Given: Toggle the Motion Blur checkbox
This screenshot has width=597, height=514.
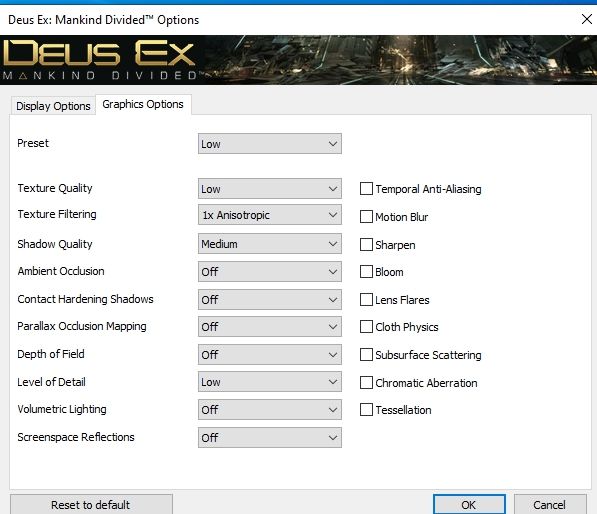Looking at the screenshot, I should click(366, 217).
